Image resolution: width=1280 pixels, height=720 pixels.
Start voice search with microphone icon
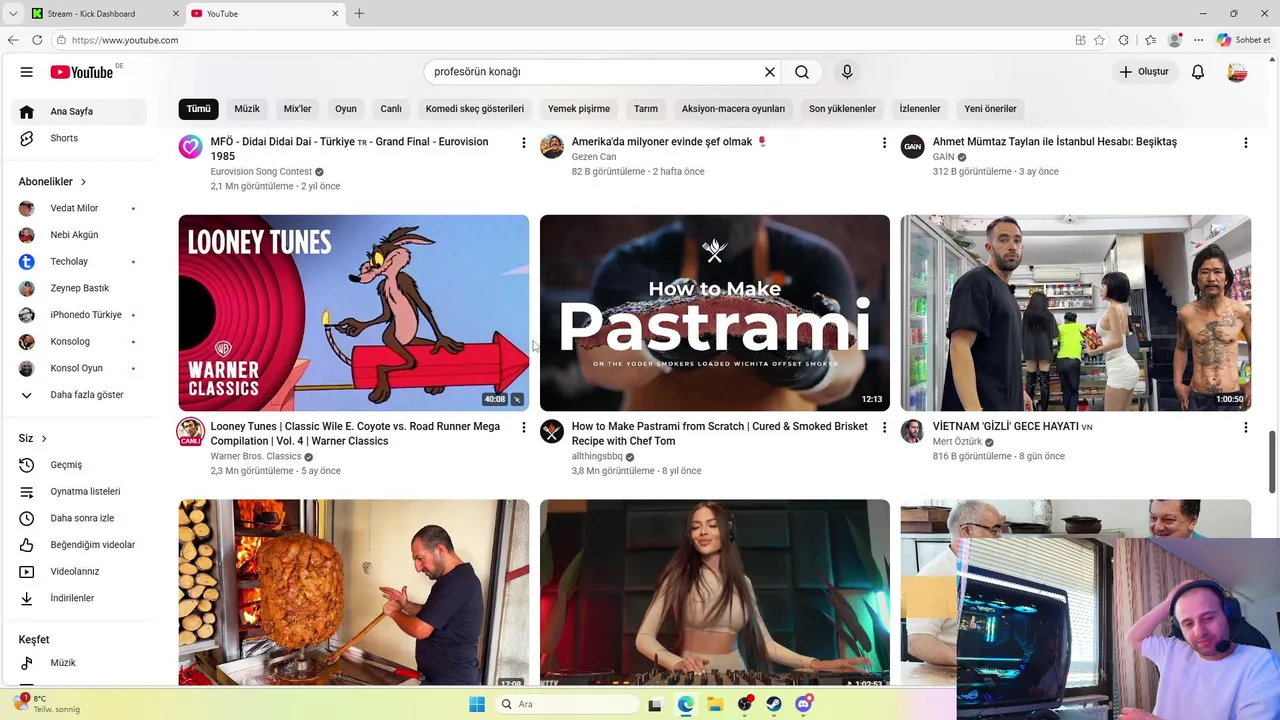(x=847, y=72)
